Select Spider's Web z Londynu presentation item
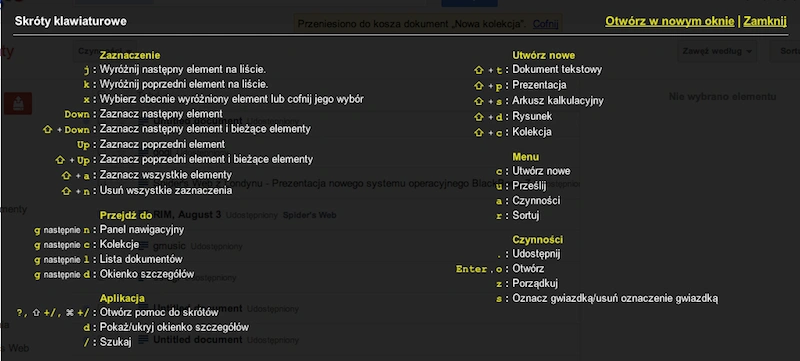This screenshot has height=361, width=800. coord(365,183)
